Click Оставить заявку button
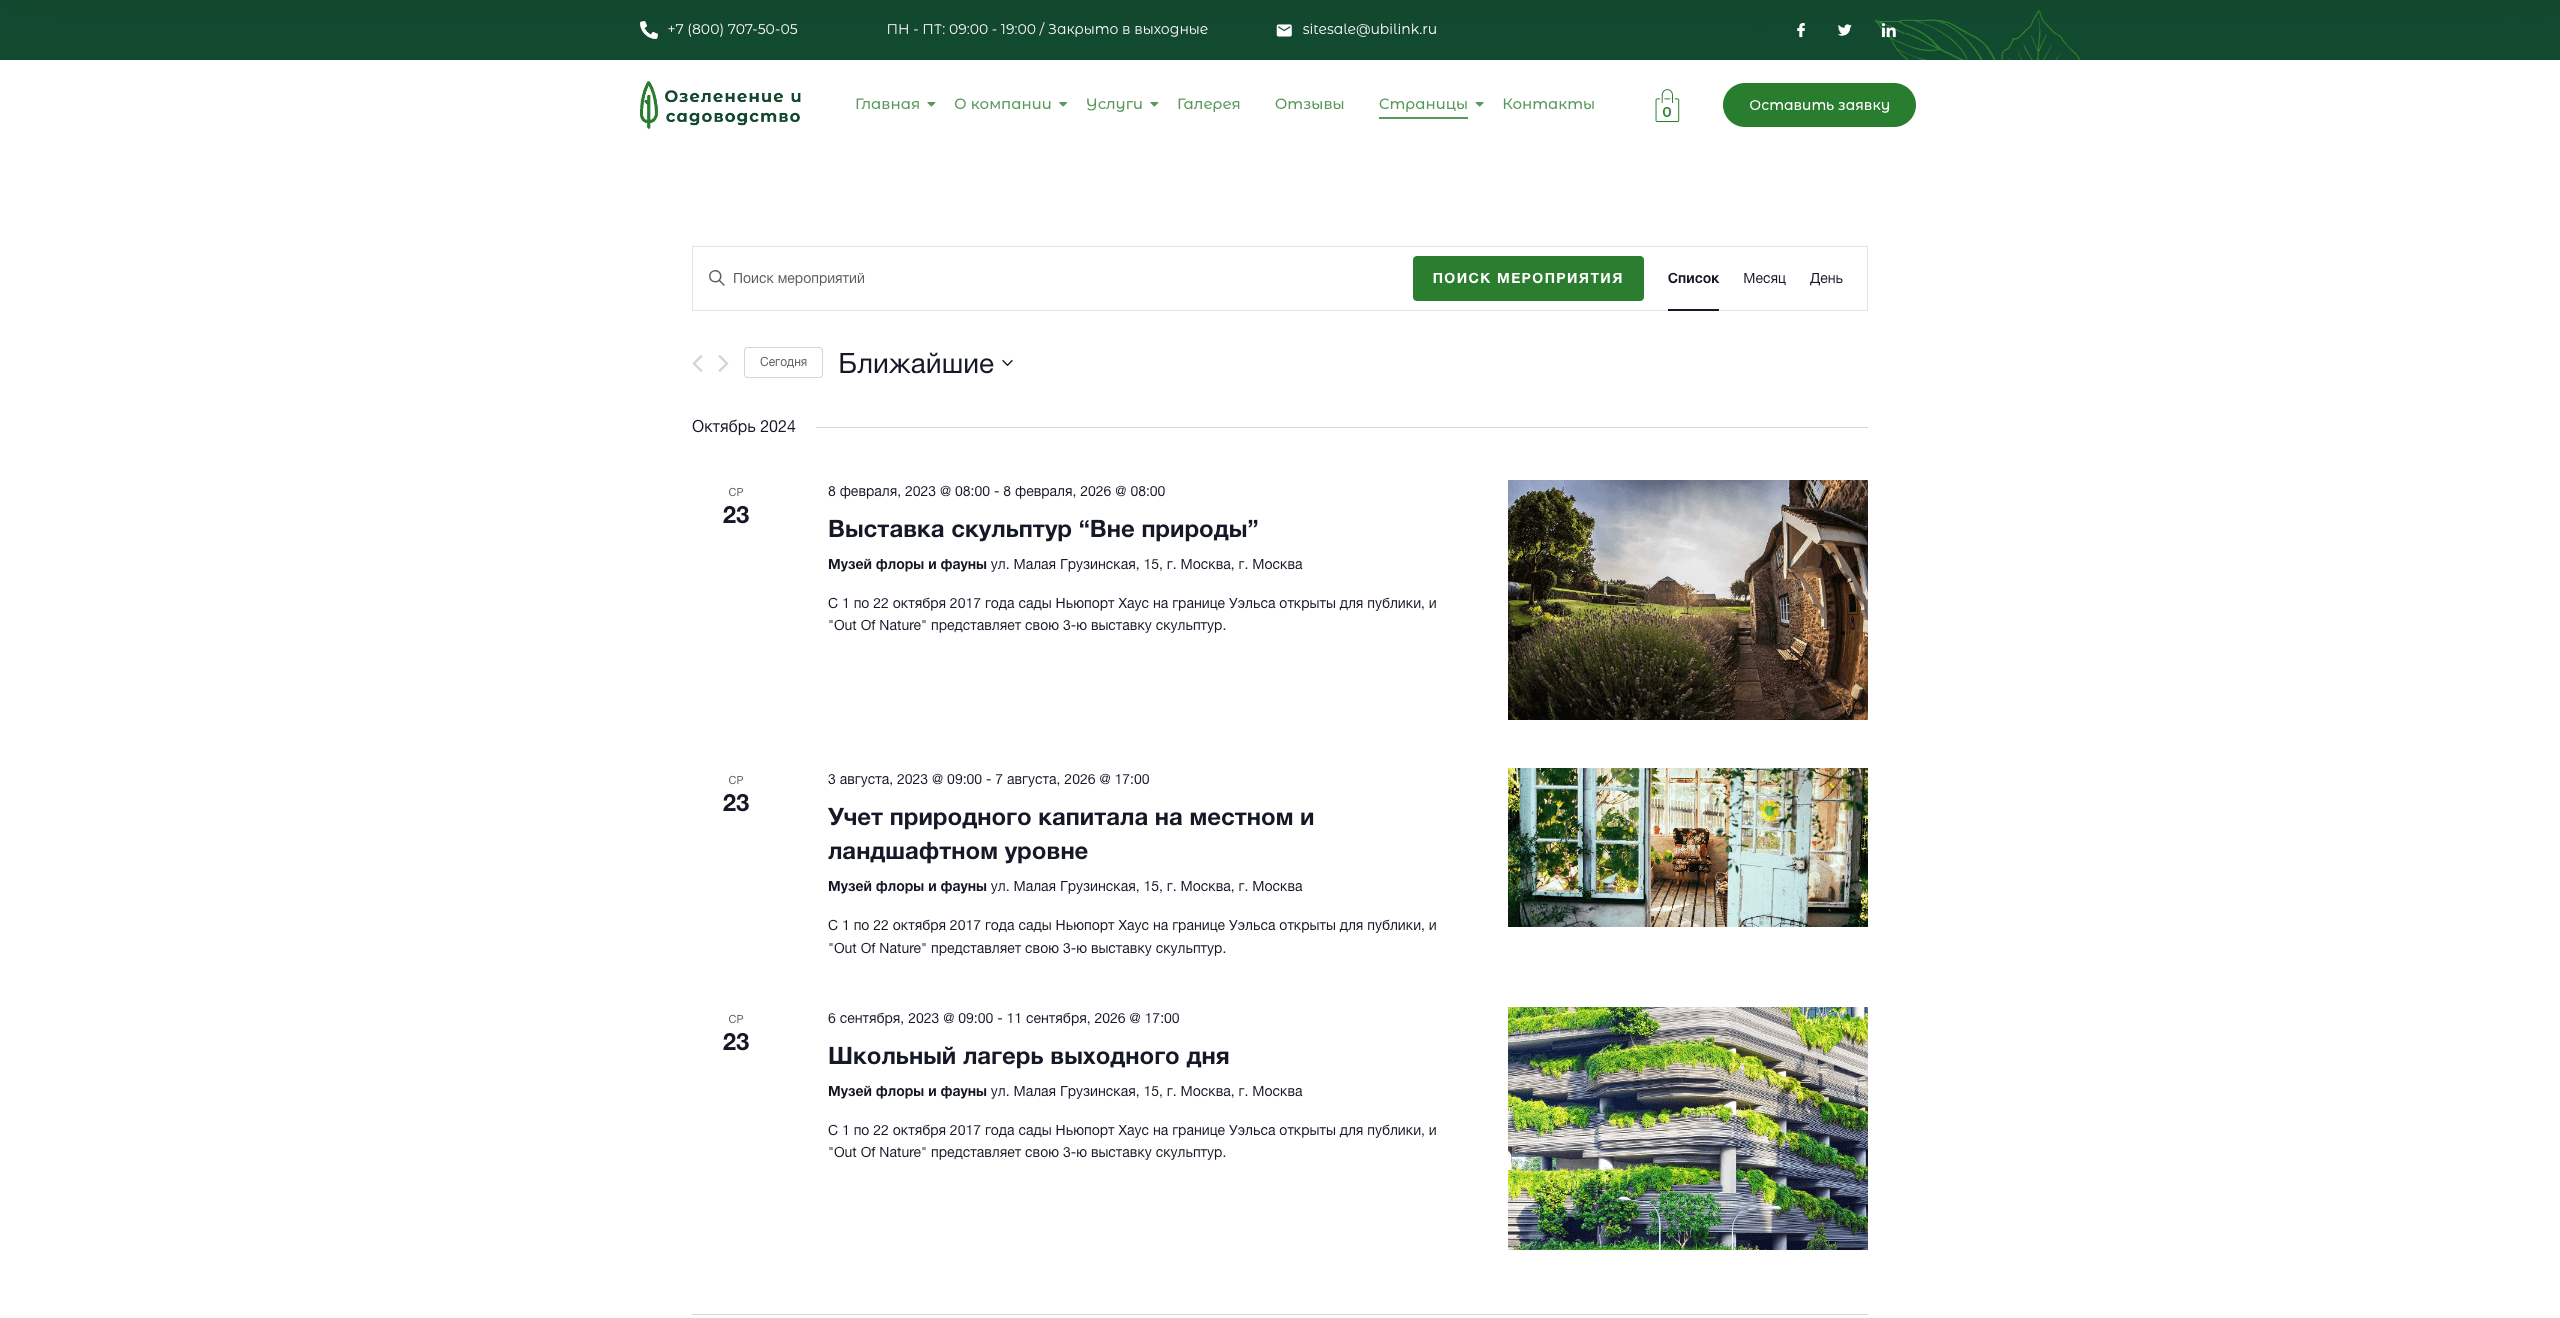The height and width of the screenshot is (1318, 2560). (1818, 105)
